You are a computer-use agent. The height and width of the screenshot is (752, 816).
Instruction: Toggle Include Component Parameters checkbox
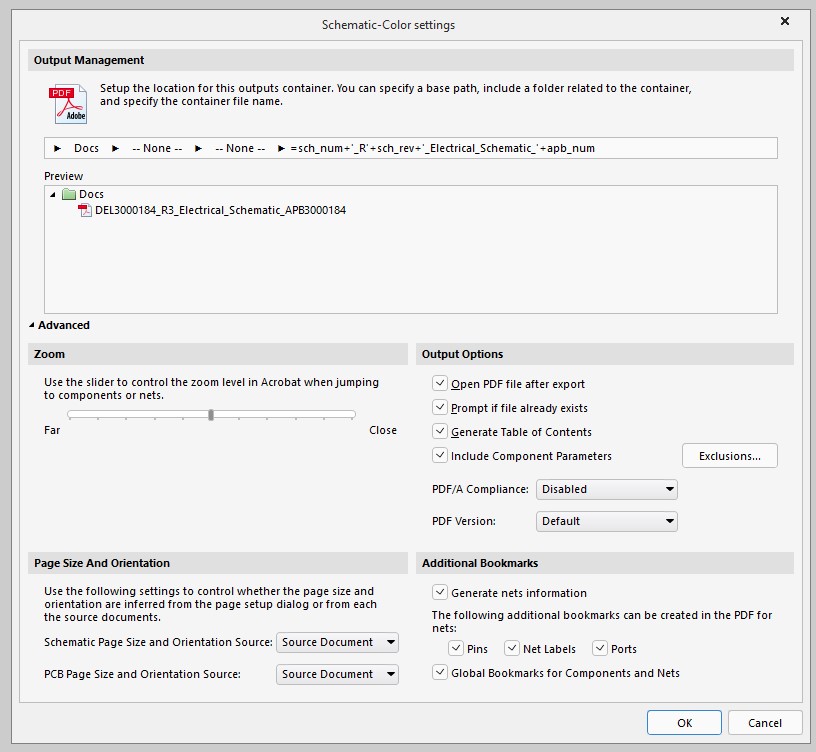440,455
